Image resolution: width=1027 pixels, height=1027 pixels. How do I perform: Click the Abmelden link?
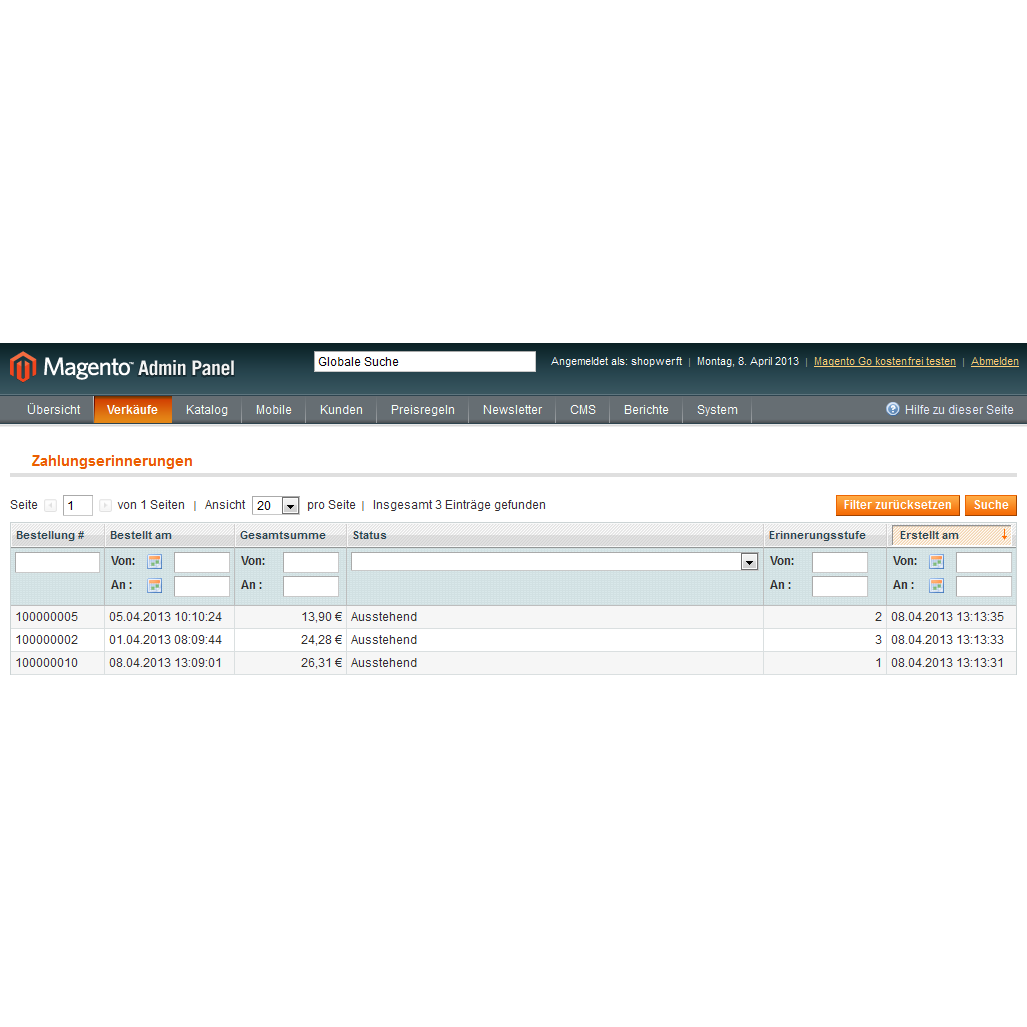[x=994, y=362]
